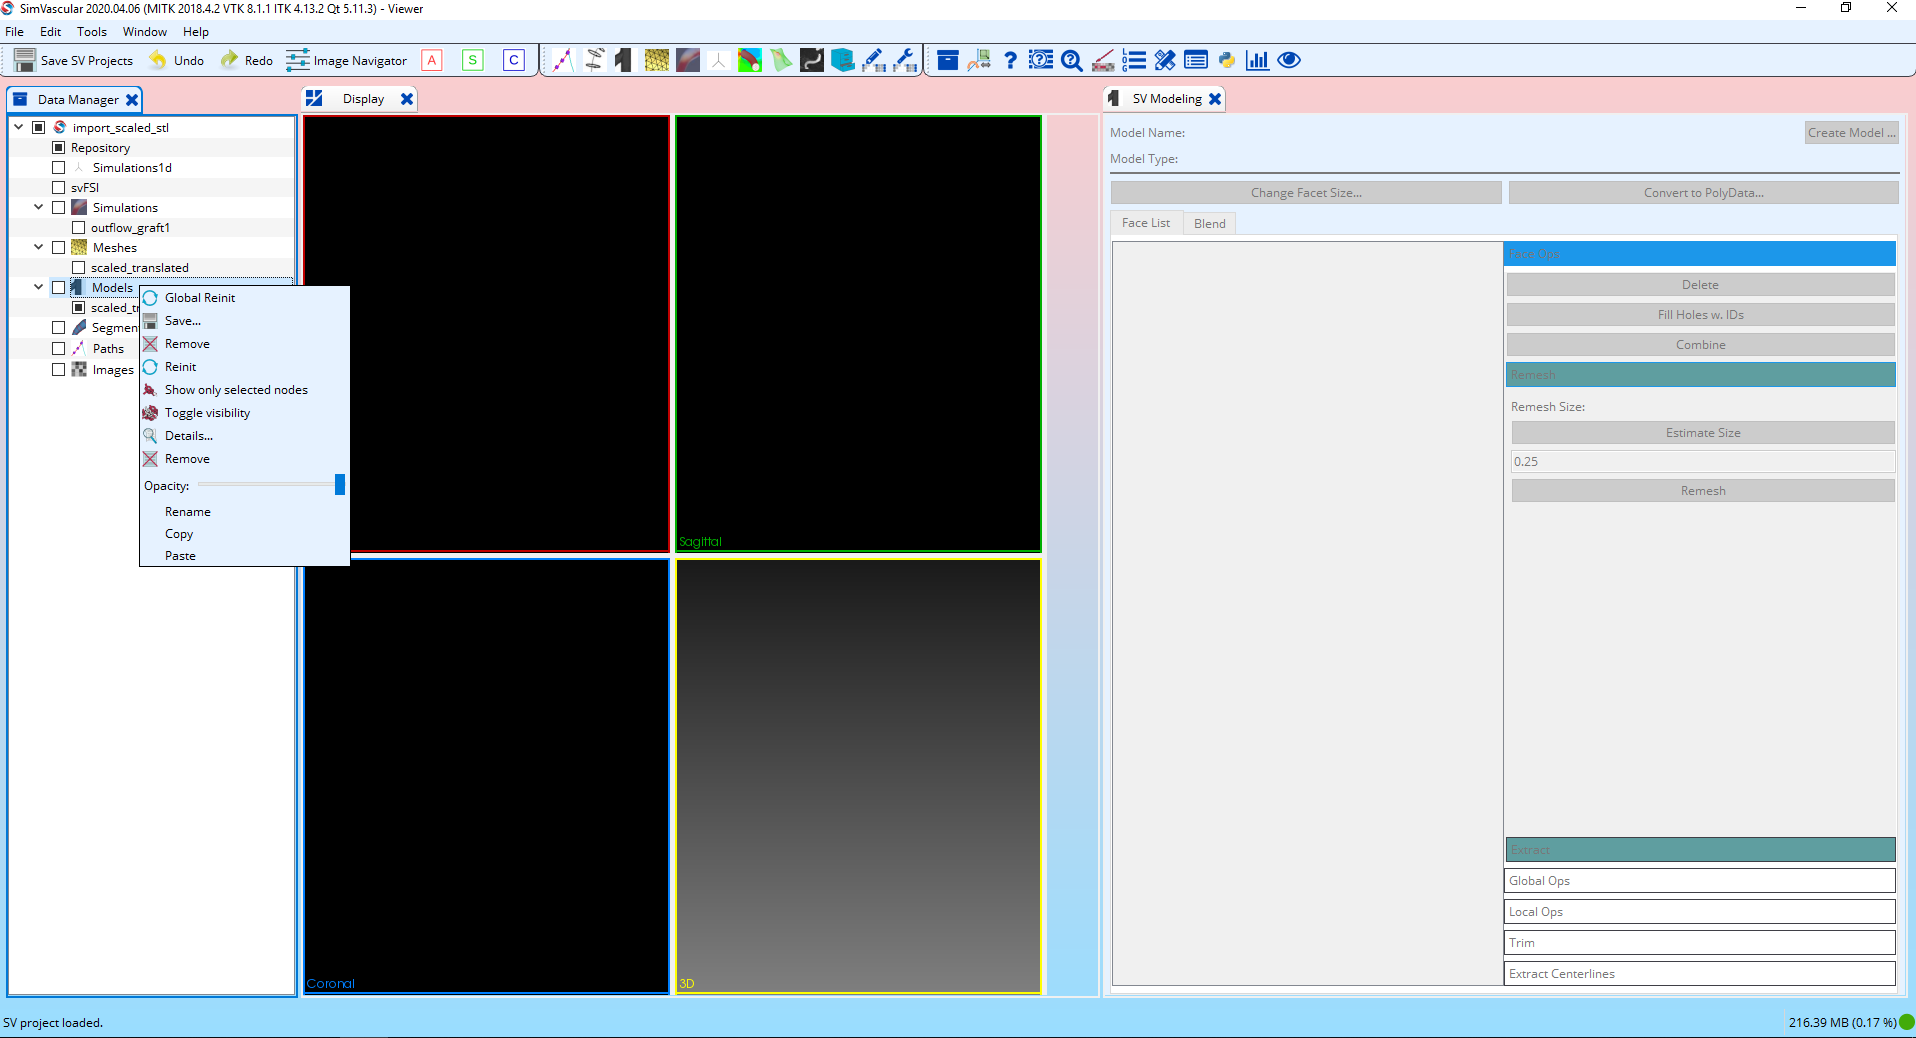Switch to the Blend tab

1209,222
